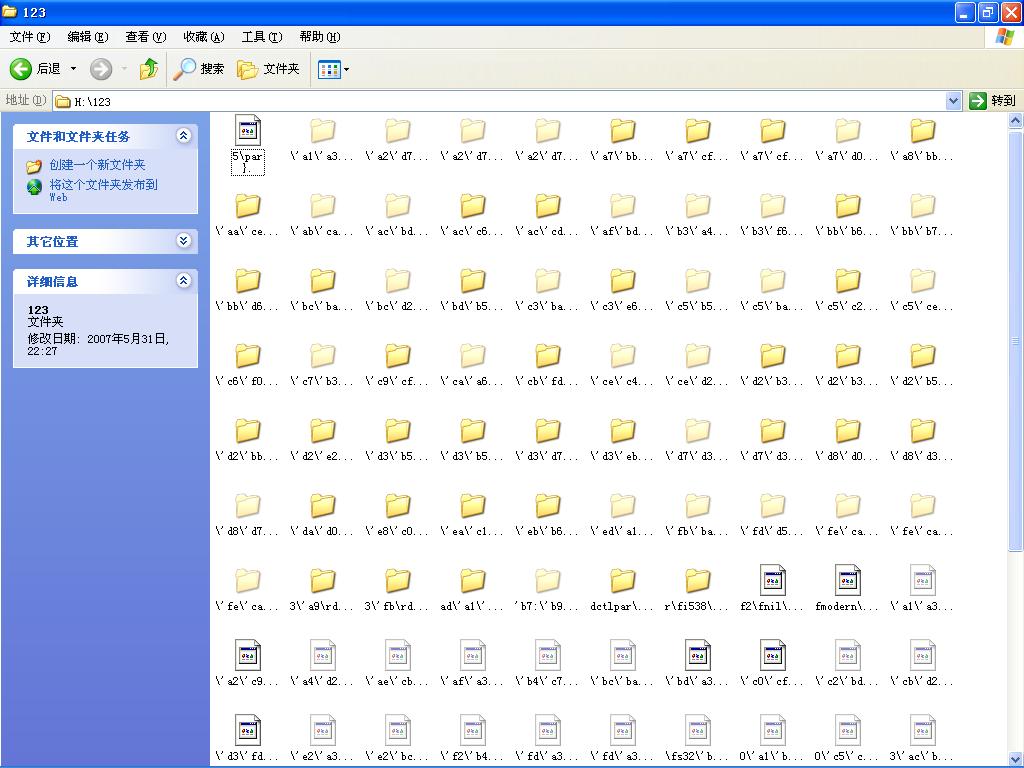
Task: Open the Back button history dropdown arrow
Action: 73,69
